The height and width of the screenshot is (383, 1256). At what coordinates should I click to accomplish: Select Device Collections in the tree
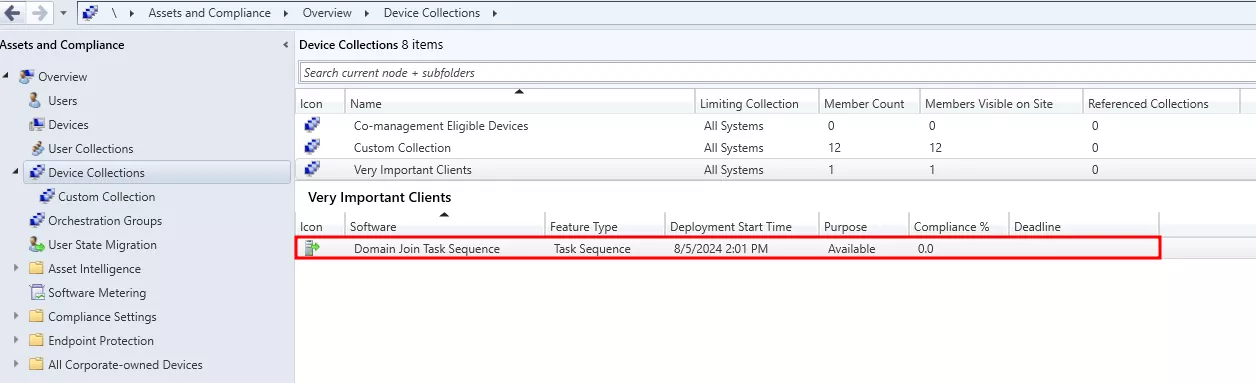pos(96,173)
